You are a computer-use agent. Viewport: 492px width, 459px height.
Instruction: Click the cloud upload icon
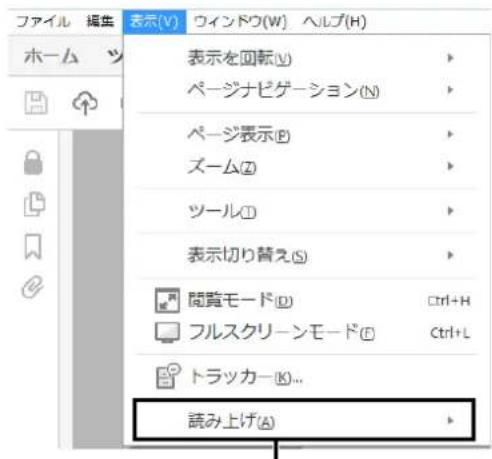click(85, 103)
